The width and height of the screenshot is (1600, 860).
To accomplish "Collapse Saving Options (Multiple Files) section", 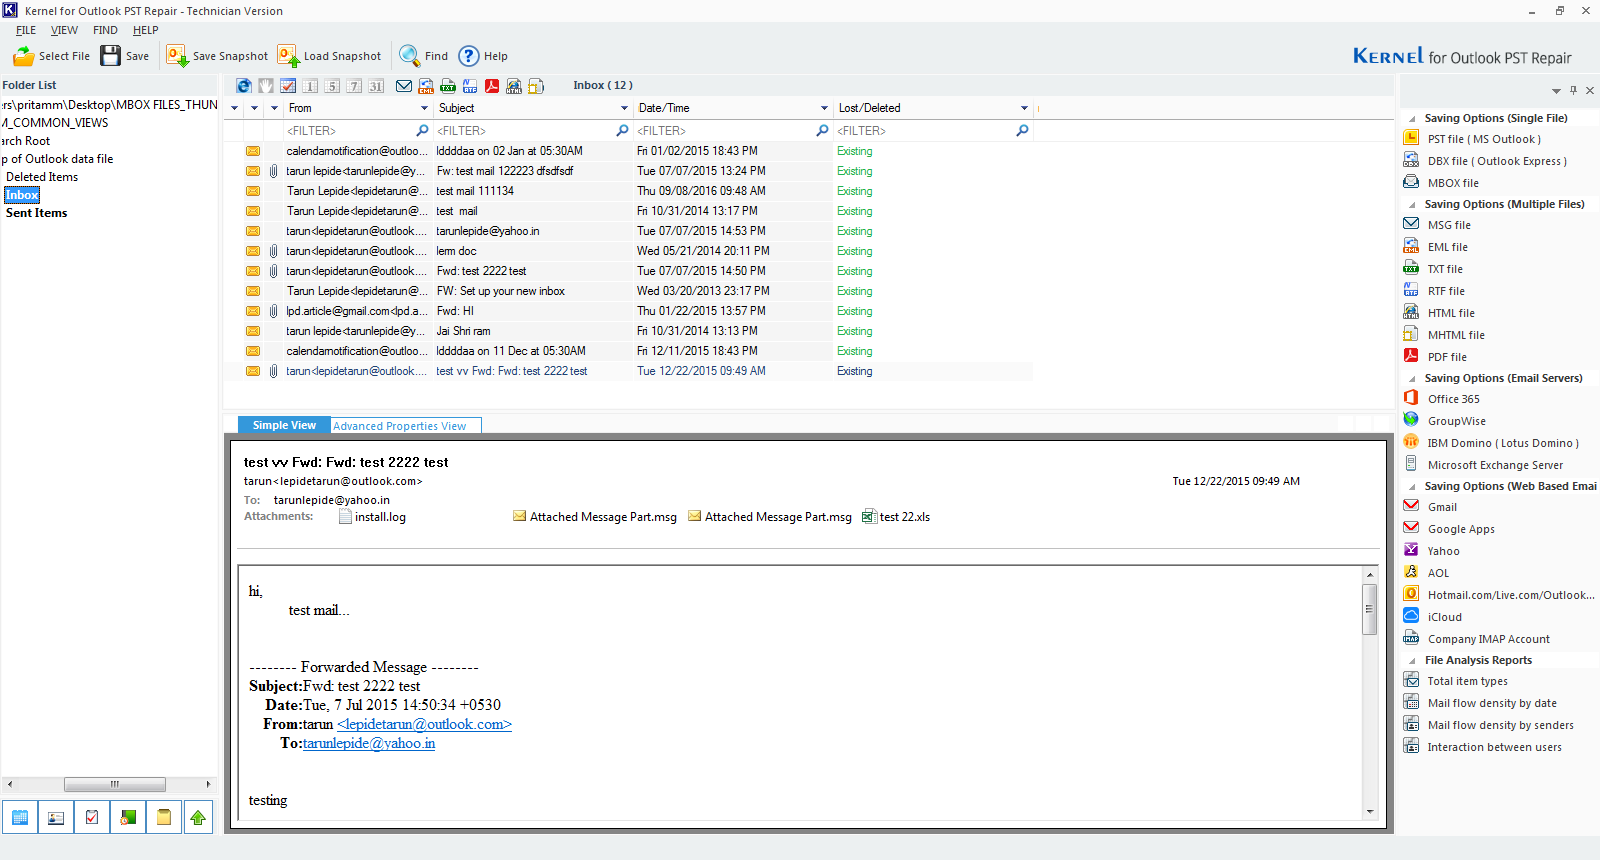I will tap(1412, 205).
